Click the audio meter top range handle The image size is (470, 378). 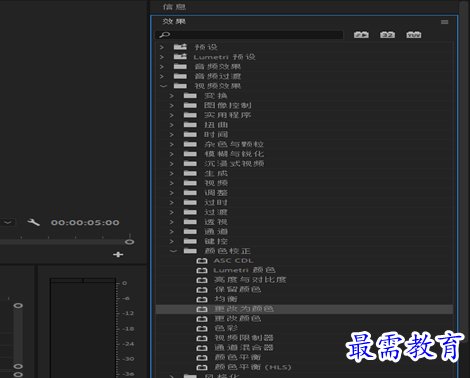point(18,305)
